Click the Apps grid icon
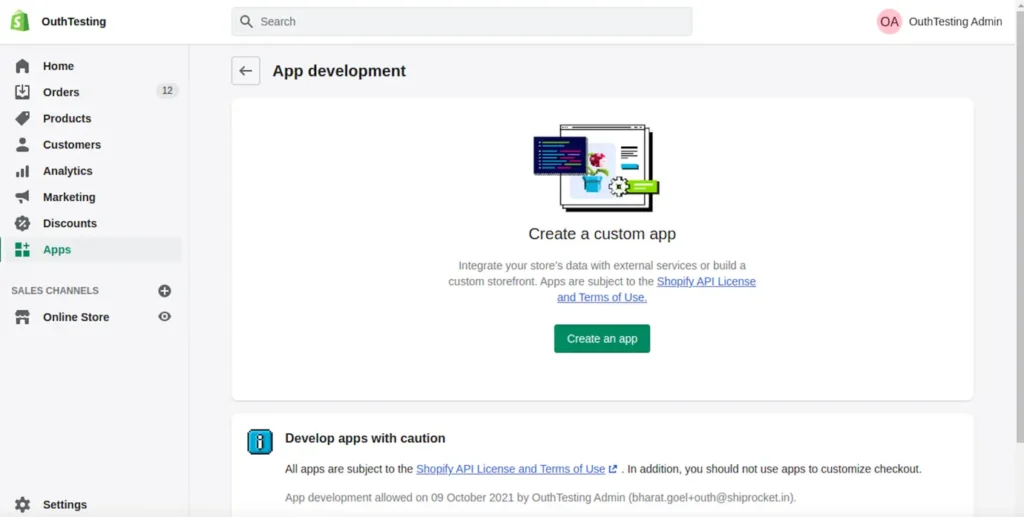The height and width of the screenshot is (517, 1024). 22,249
